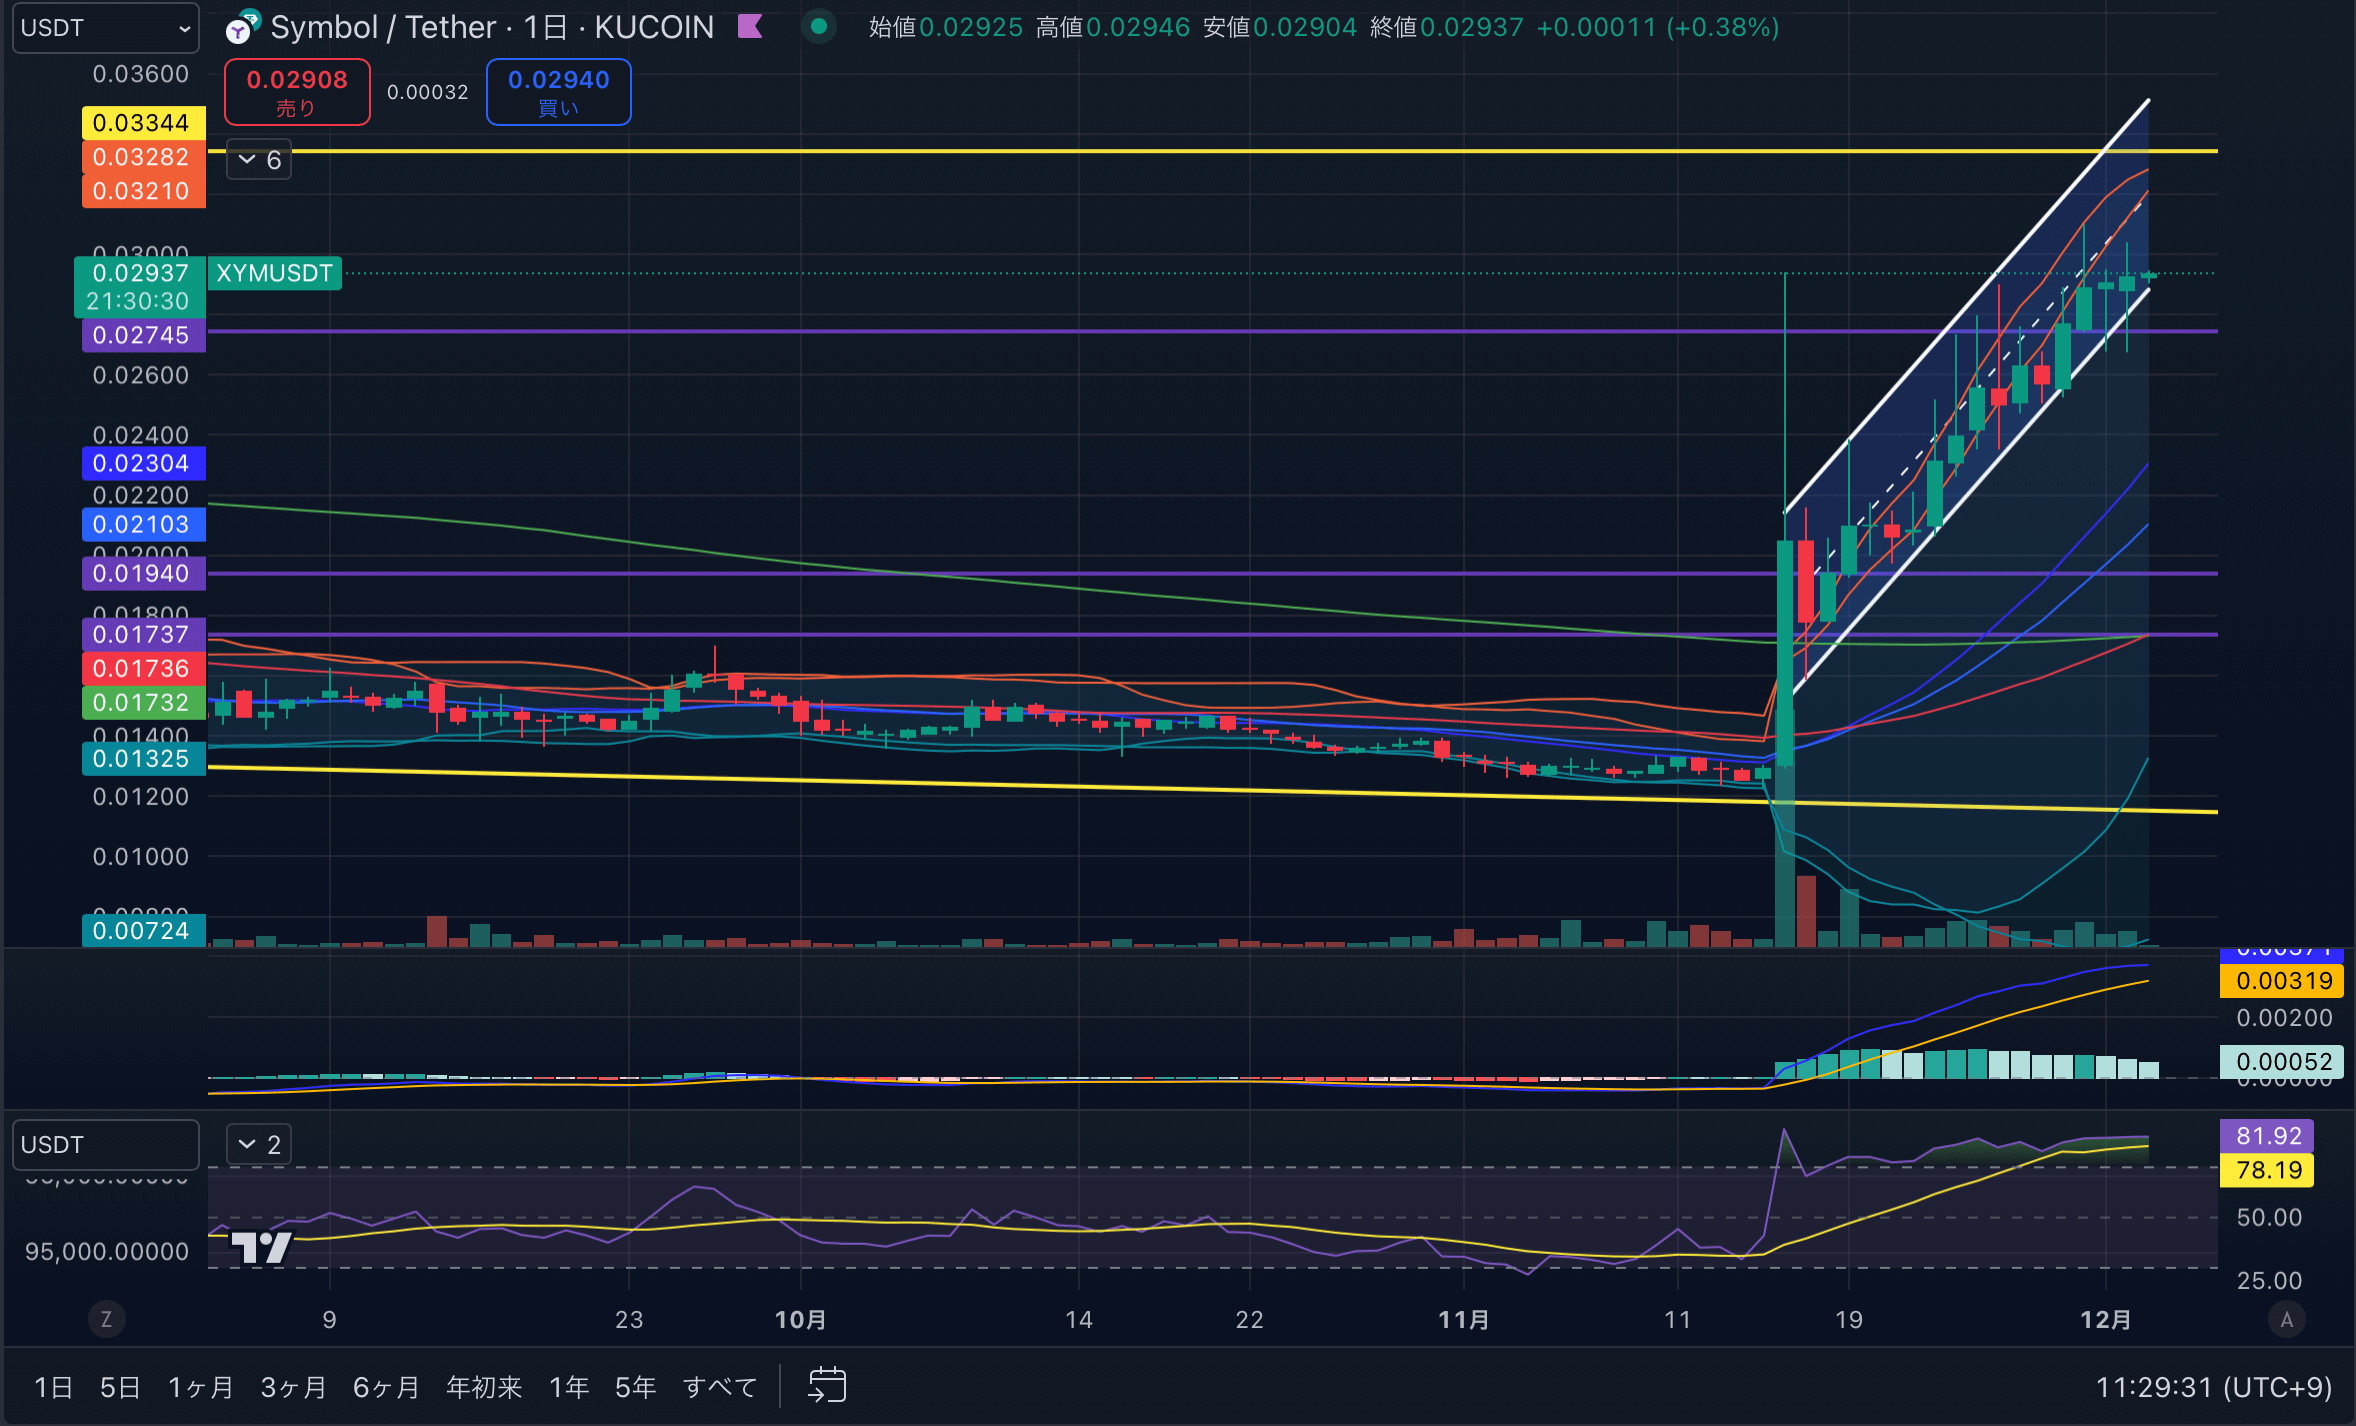Toggle the A auto-scale button
Screen dimensions: 2356x1426
tap(2286, 1319)
